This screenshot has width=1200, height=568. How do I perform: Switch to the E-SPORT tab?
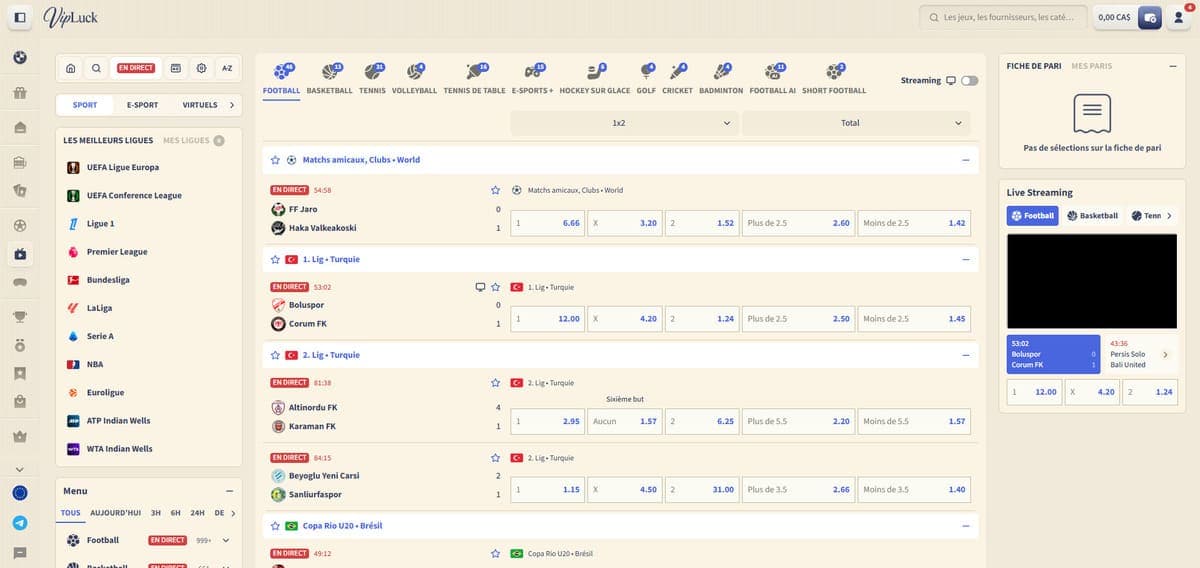coord(142,105)
